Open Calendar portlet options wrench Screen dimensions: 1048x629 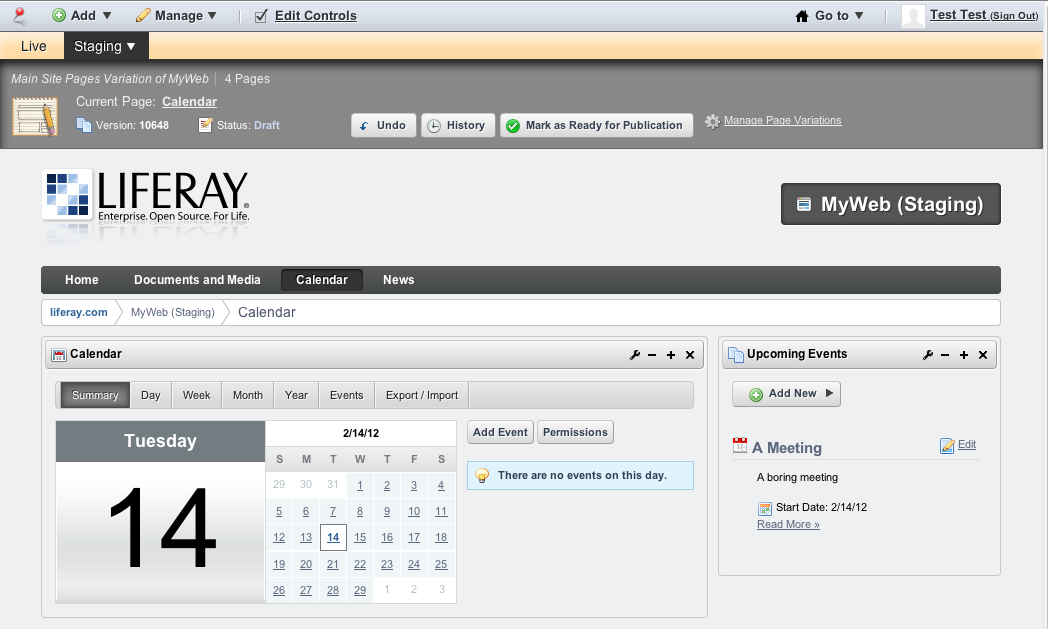(634, 355)
